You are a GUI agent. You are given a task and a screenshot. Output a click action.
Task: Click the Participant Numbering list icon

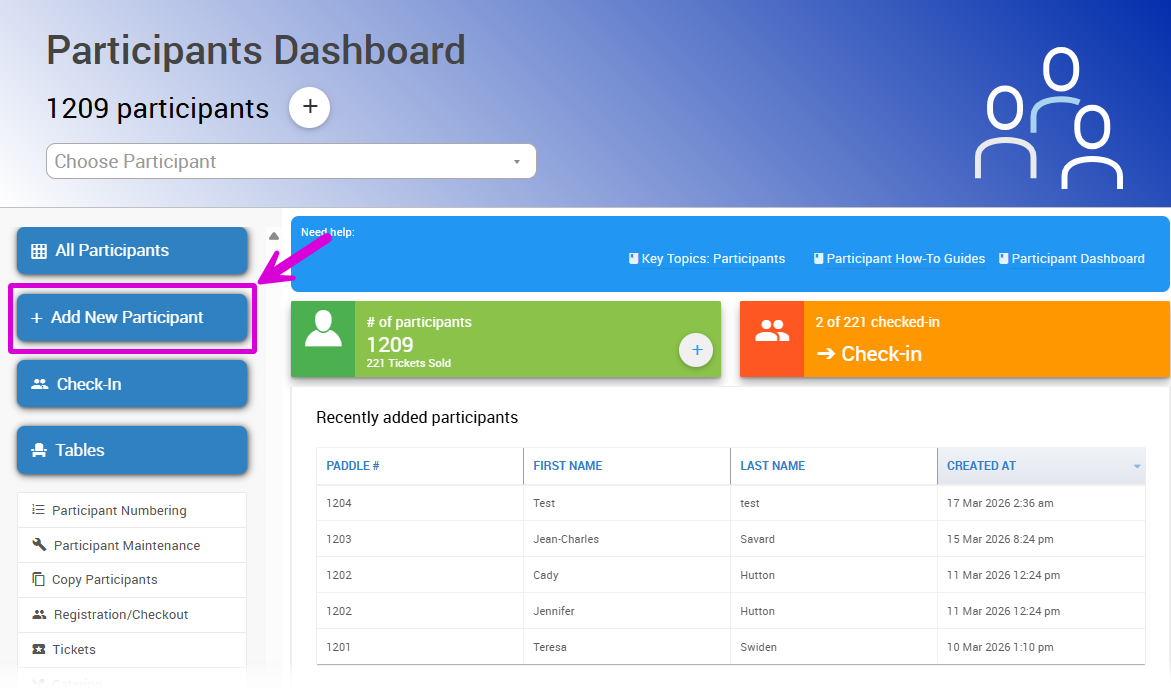click(x=39, y=510)
